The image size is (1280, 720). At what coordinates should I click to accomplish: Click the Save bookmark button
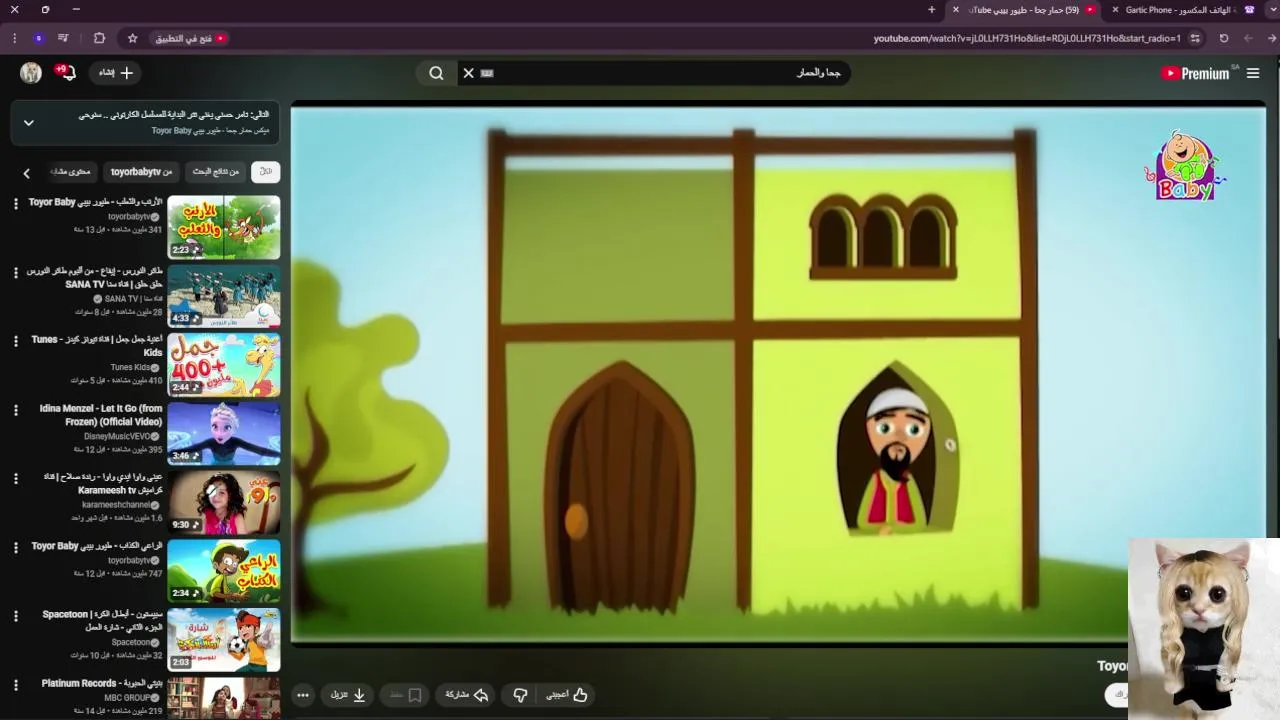click(x=405, y=694)
